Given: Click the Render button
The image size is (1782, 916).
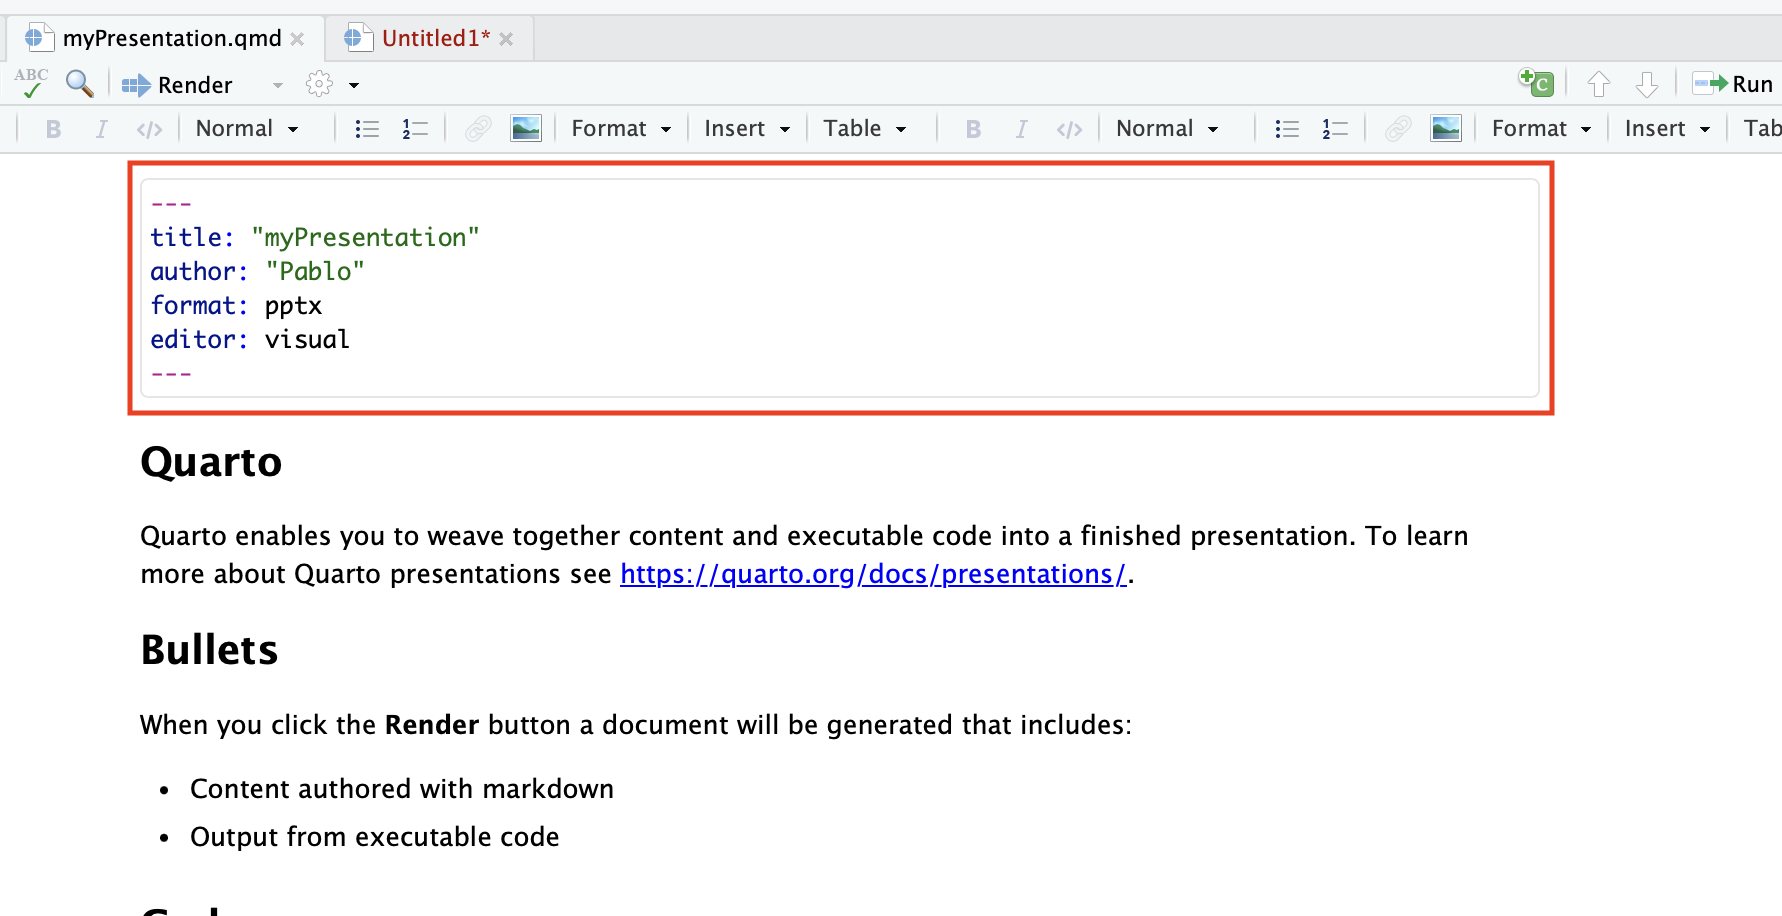Looking at the screenshot, I should pos(177,85).
